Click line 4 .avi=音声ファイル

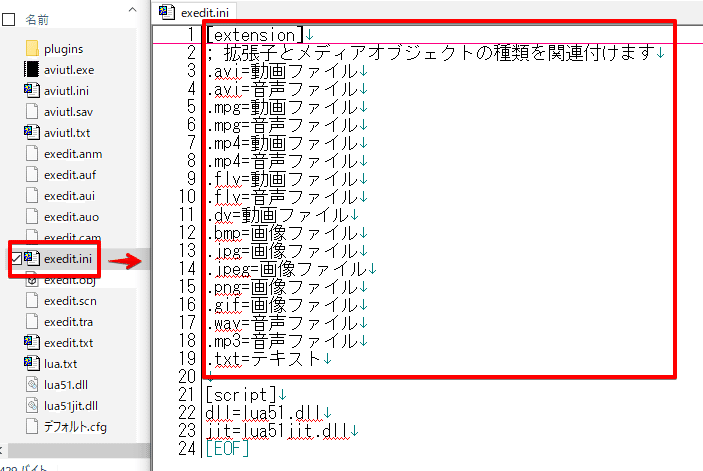tap(282, 89)
